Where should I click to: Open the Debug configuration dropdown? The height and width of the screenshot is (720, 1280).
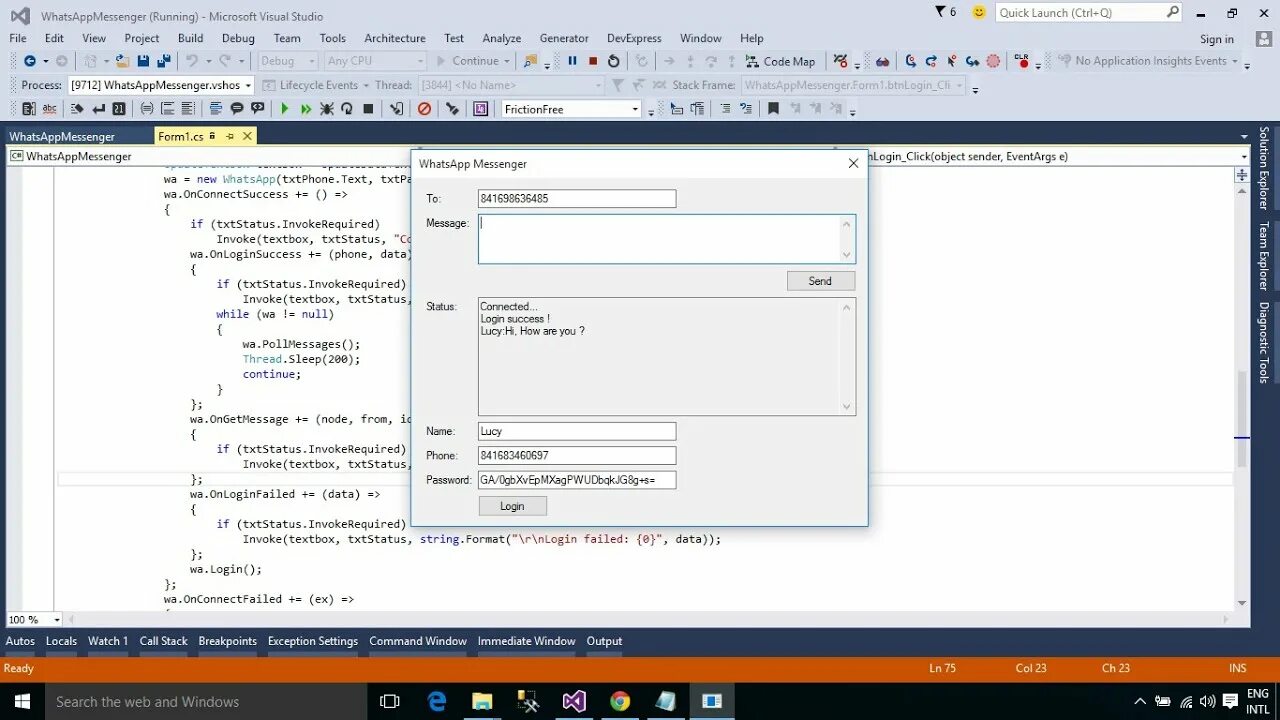coord(287,61)
